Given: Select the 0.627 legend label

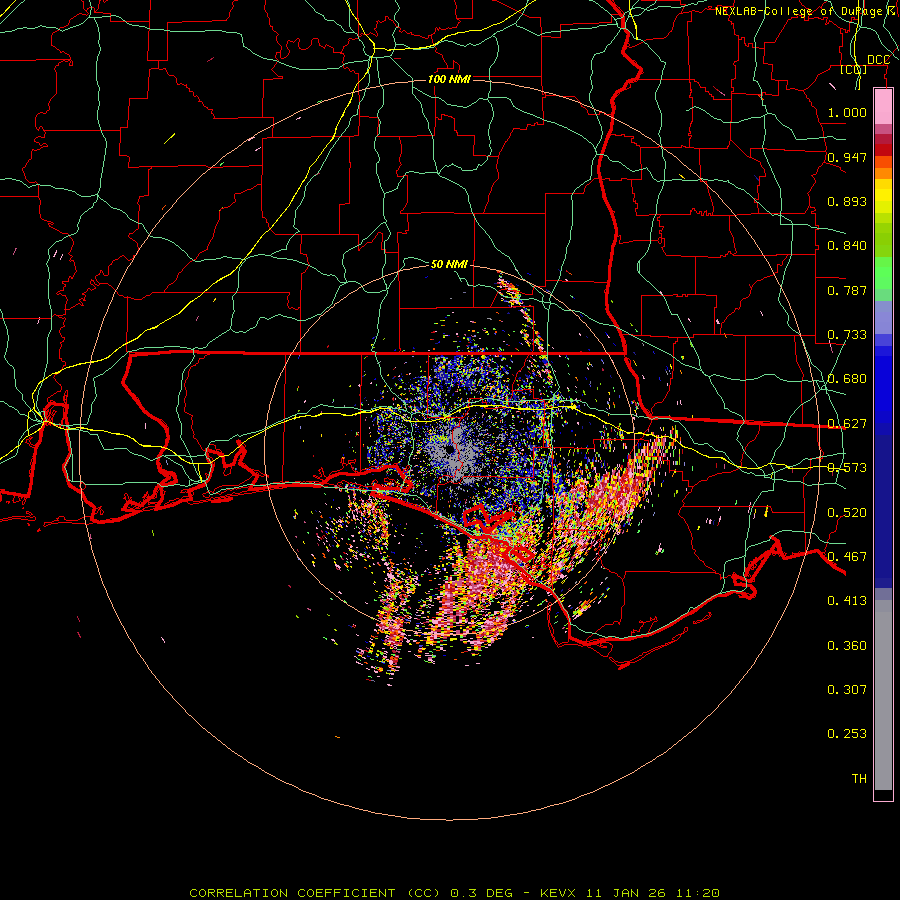Looking at the screenshot, I should tap(847, 424).
